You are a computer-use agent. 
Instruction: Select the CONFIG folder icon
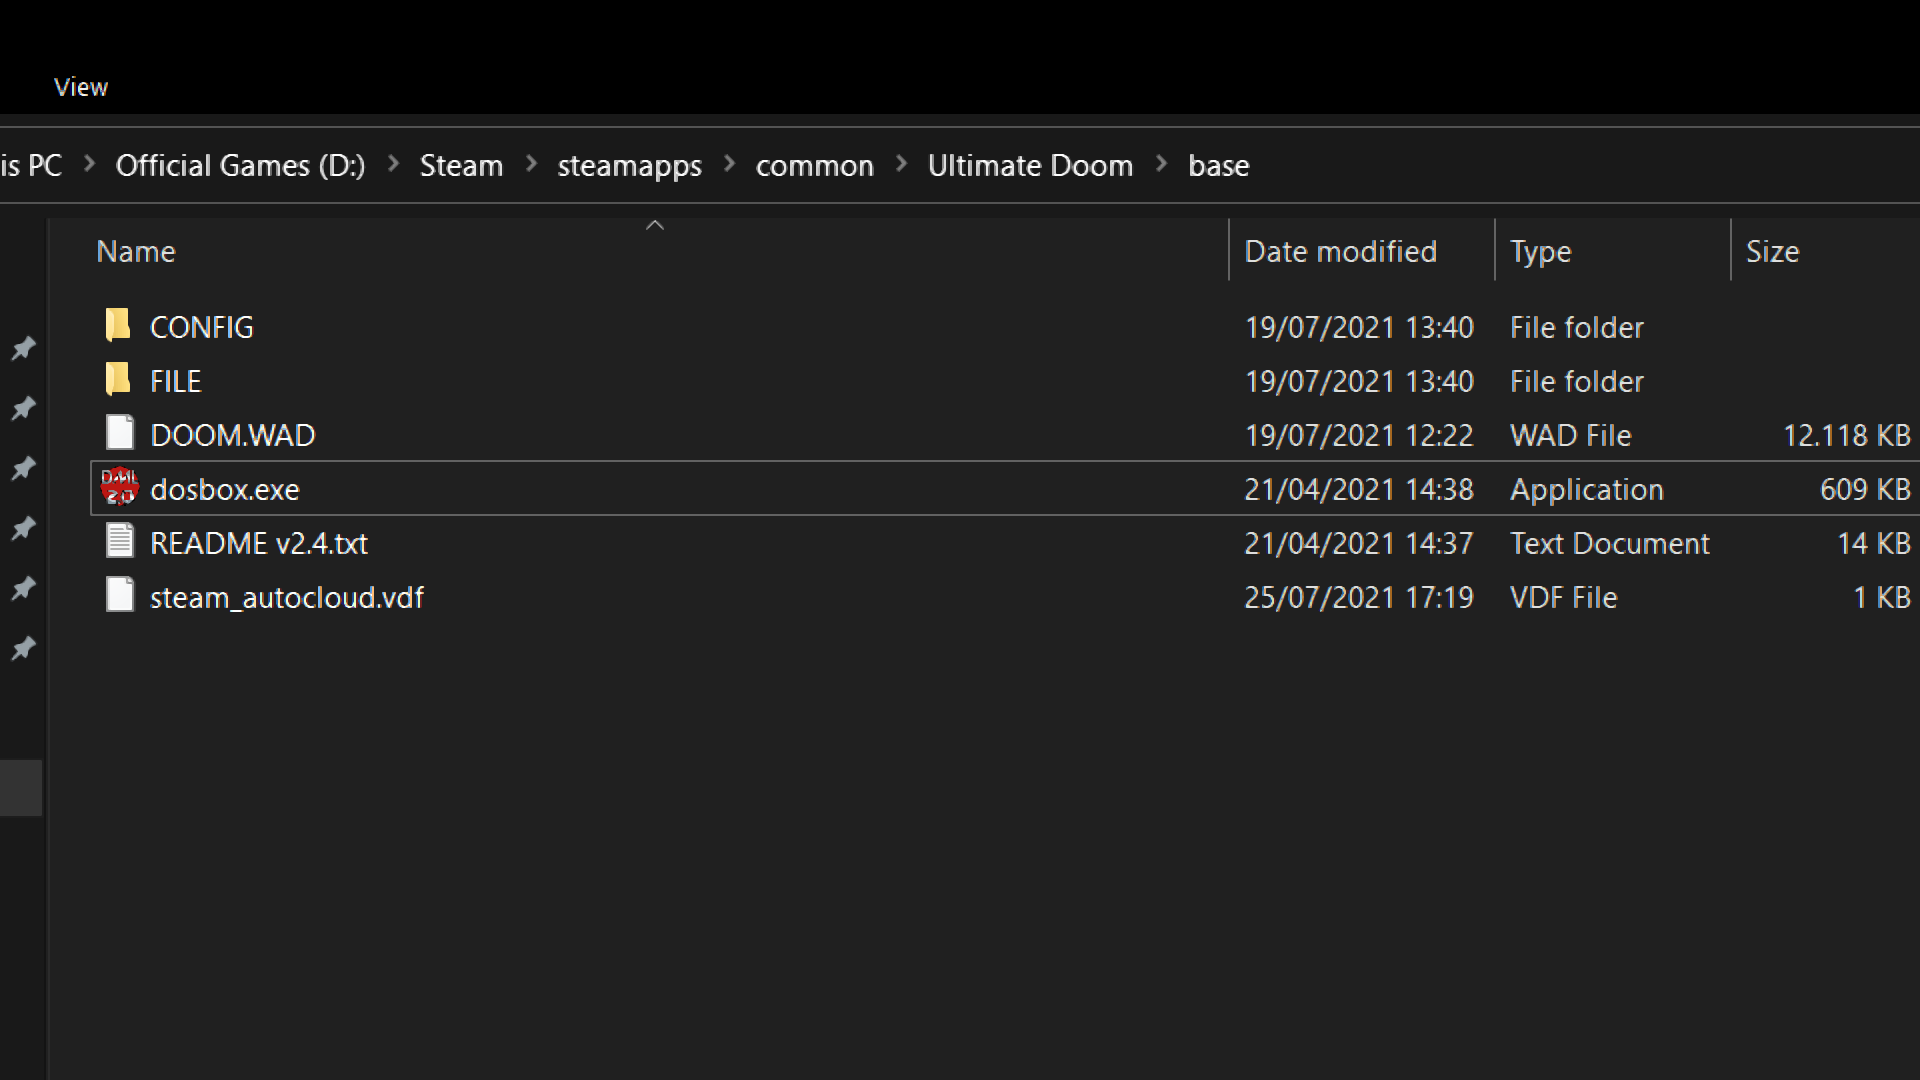[x=118, y=325]
